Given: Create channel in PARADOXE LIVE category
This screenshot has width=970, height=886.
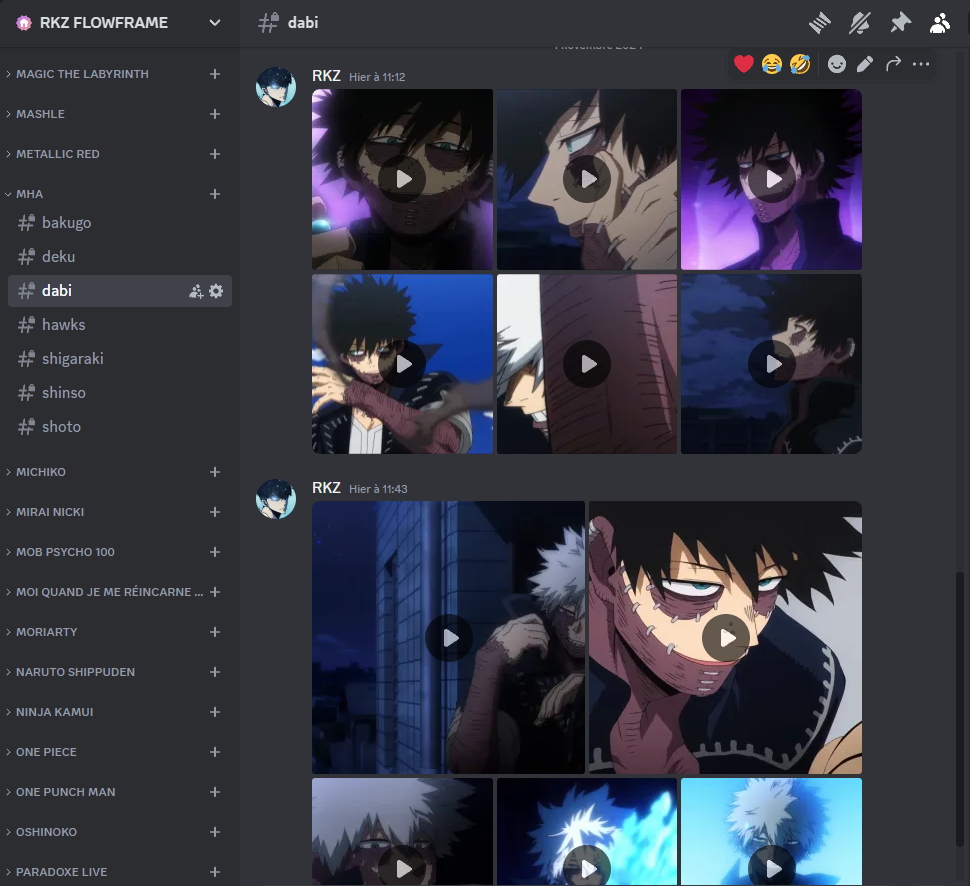Looking at the screenshot, I should click(x=215, y=872).
